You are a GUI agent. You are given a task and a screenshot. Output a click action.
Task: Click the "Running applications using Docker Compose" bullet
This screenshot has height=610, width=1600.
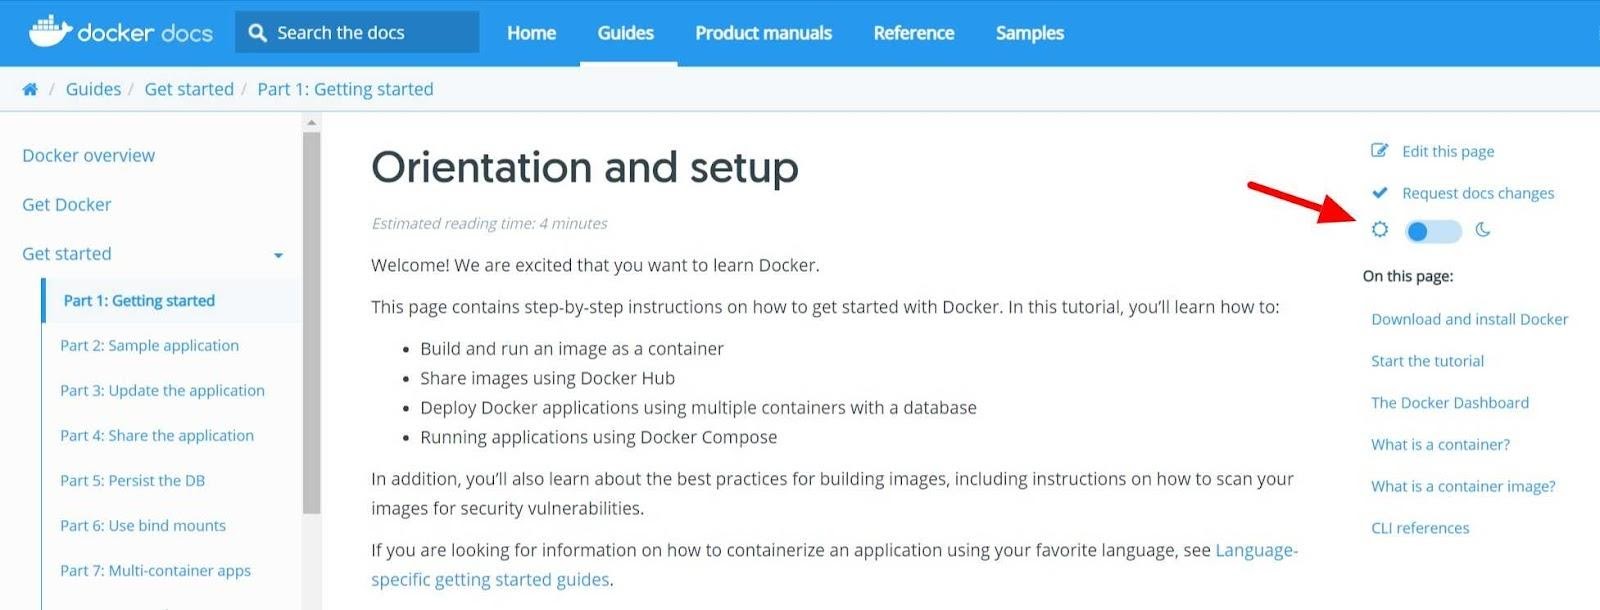(x=598, y=437)
